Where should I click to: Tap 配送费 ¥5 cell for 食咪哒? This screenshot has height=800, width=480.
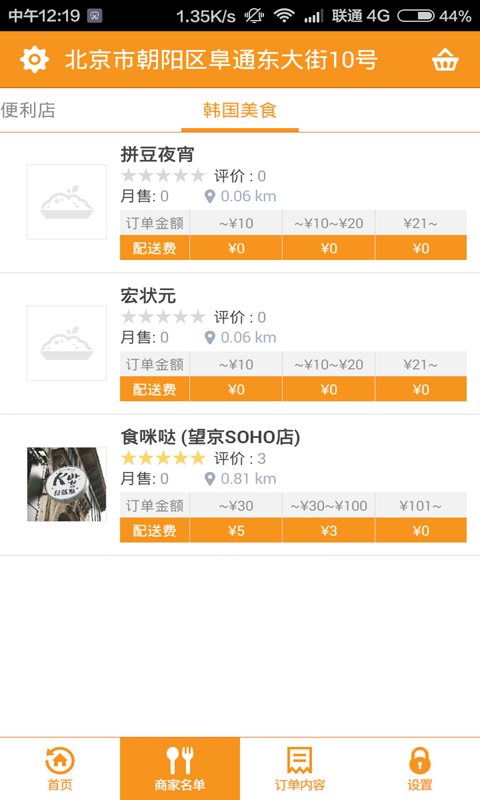coord(236,531)
